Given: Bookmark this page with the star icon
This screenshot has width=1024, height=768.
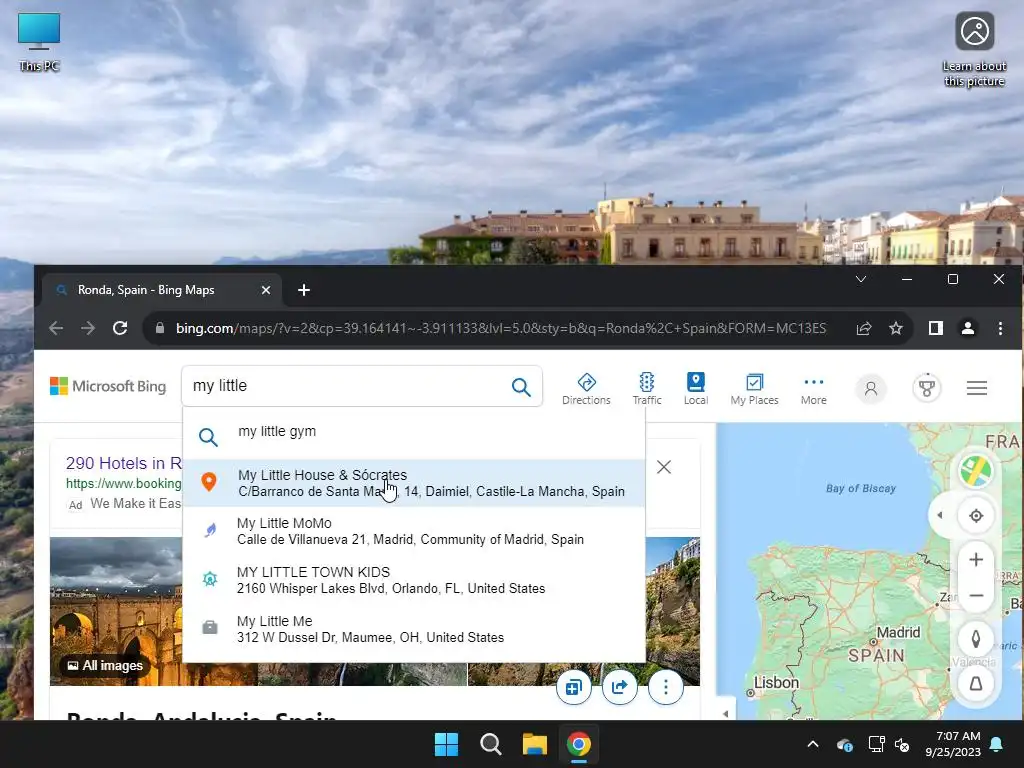Looking at the screenshot, I should 895,328.
